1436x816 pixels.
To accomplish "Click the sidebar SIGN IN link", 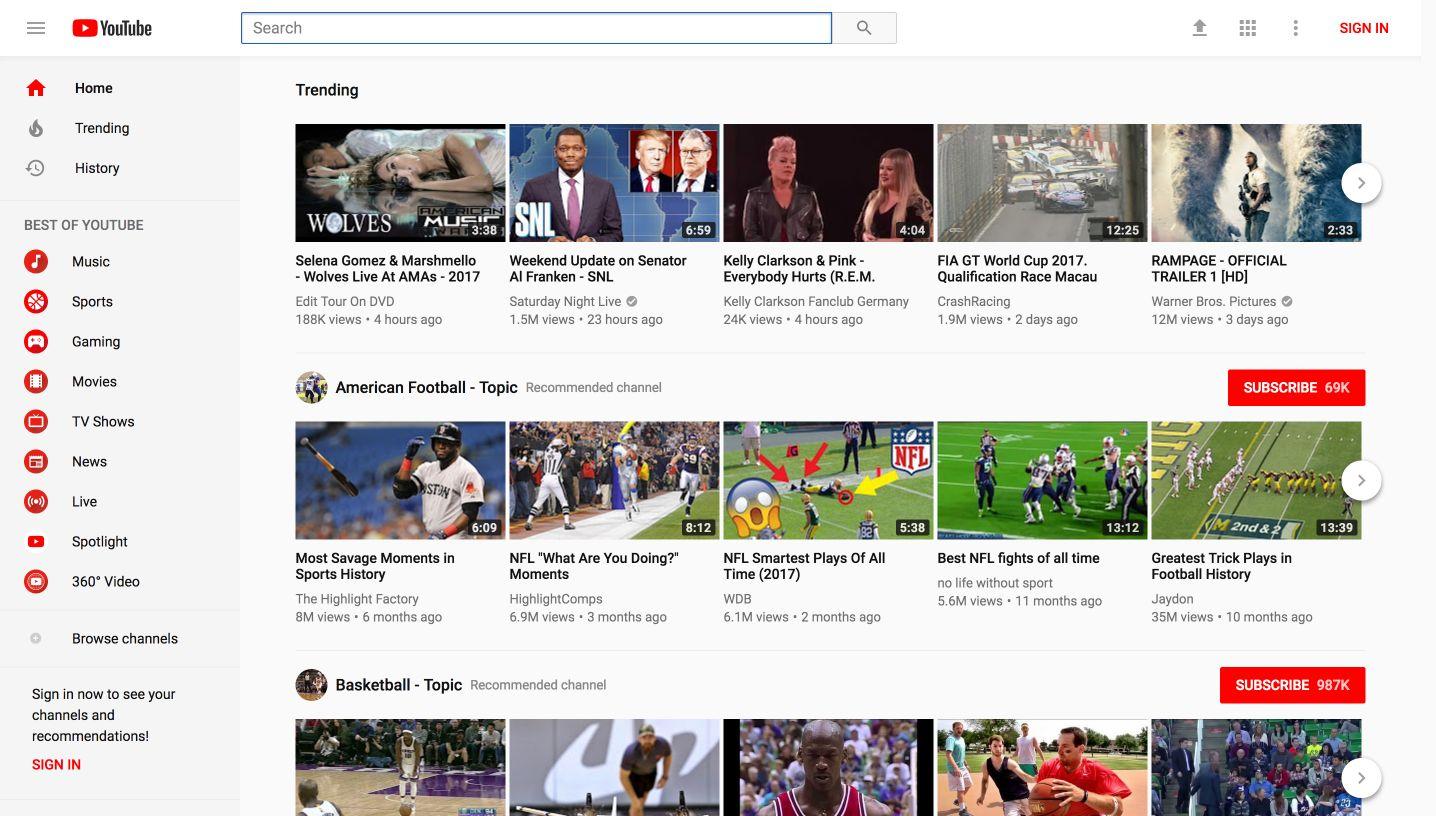I will click(x=56, y=764).
